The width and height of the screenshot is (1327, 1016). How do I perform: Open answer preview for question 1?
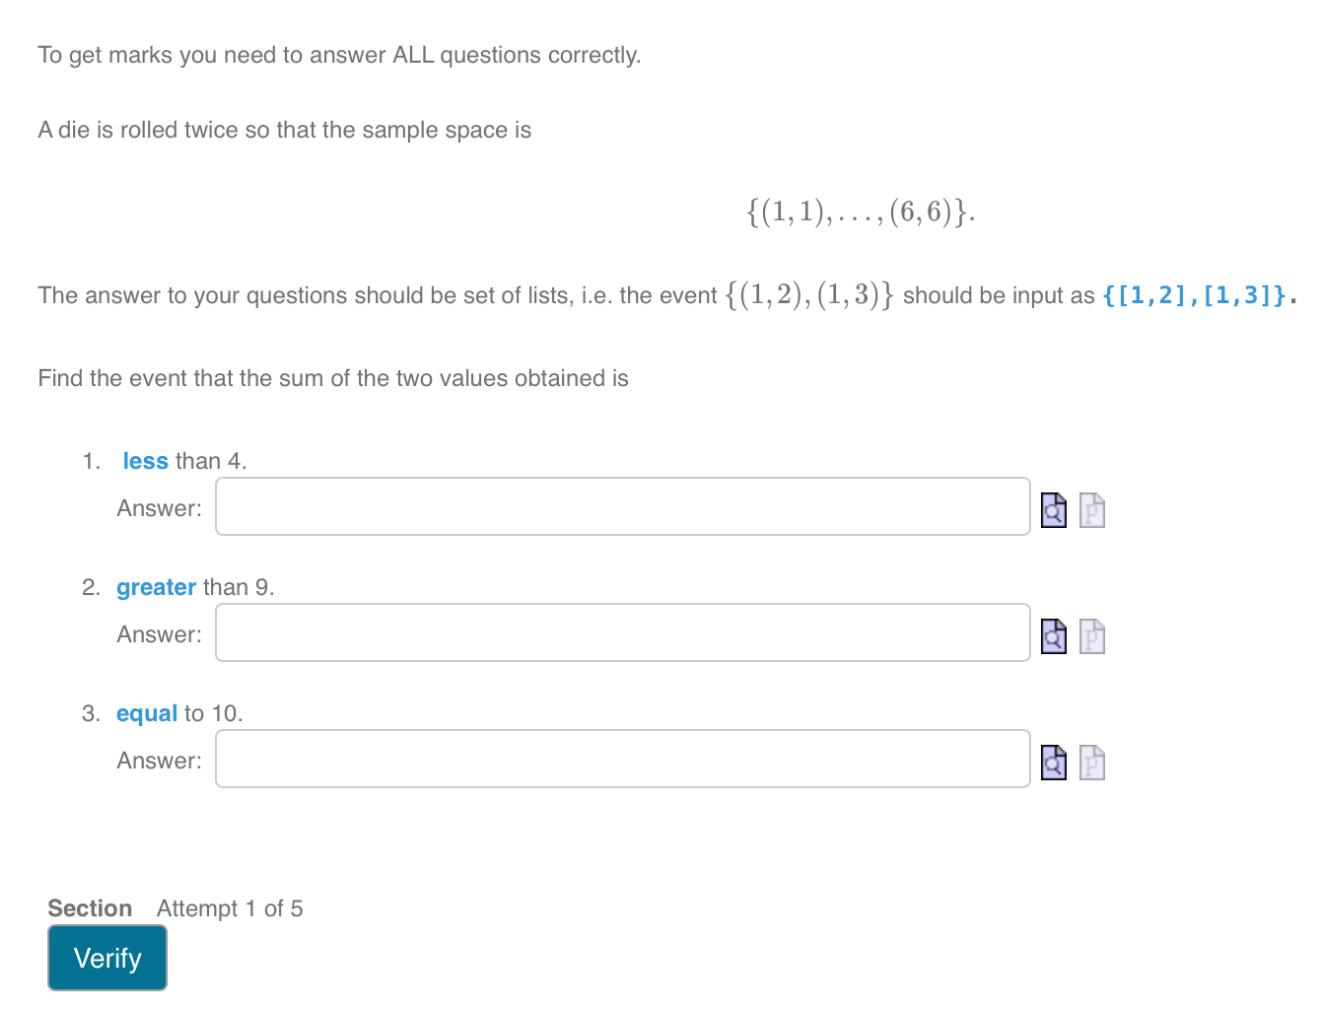coord(1054,508)
